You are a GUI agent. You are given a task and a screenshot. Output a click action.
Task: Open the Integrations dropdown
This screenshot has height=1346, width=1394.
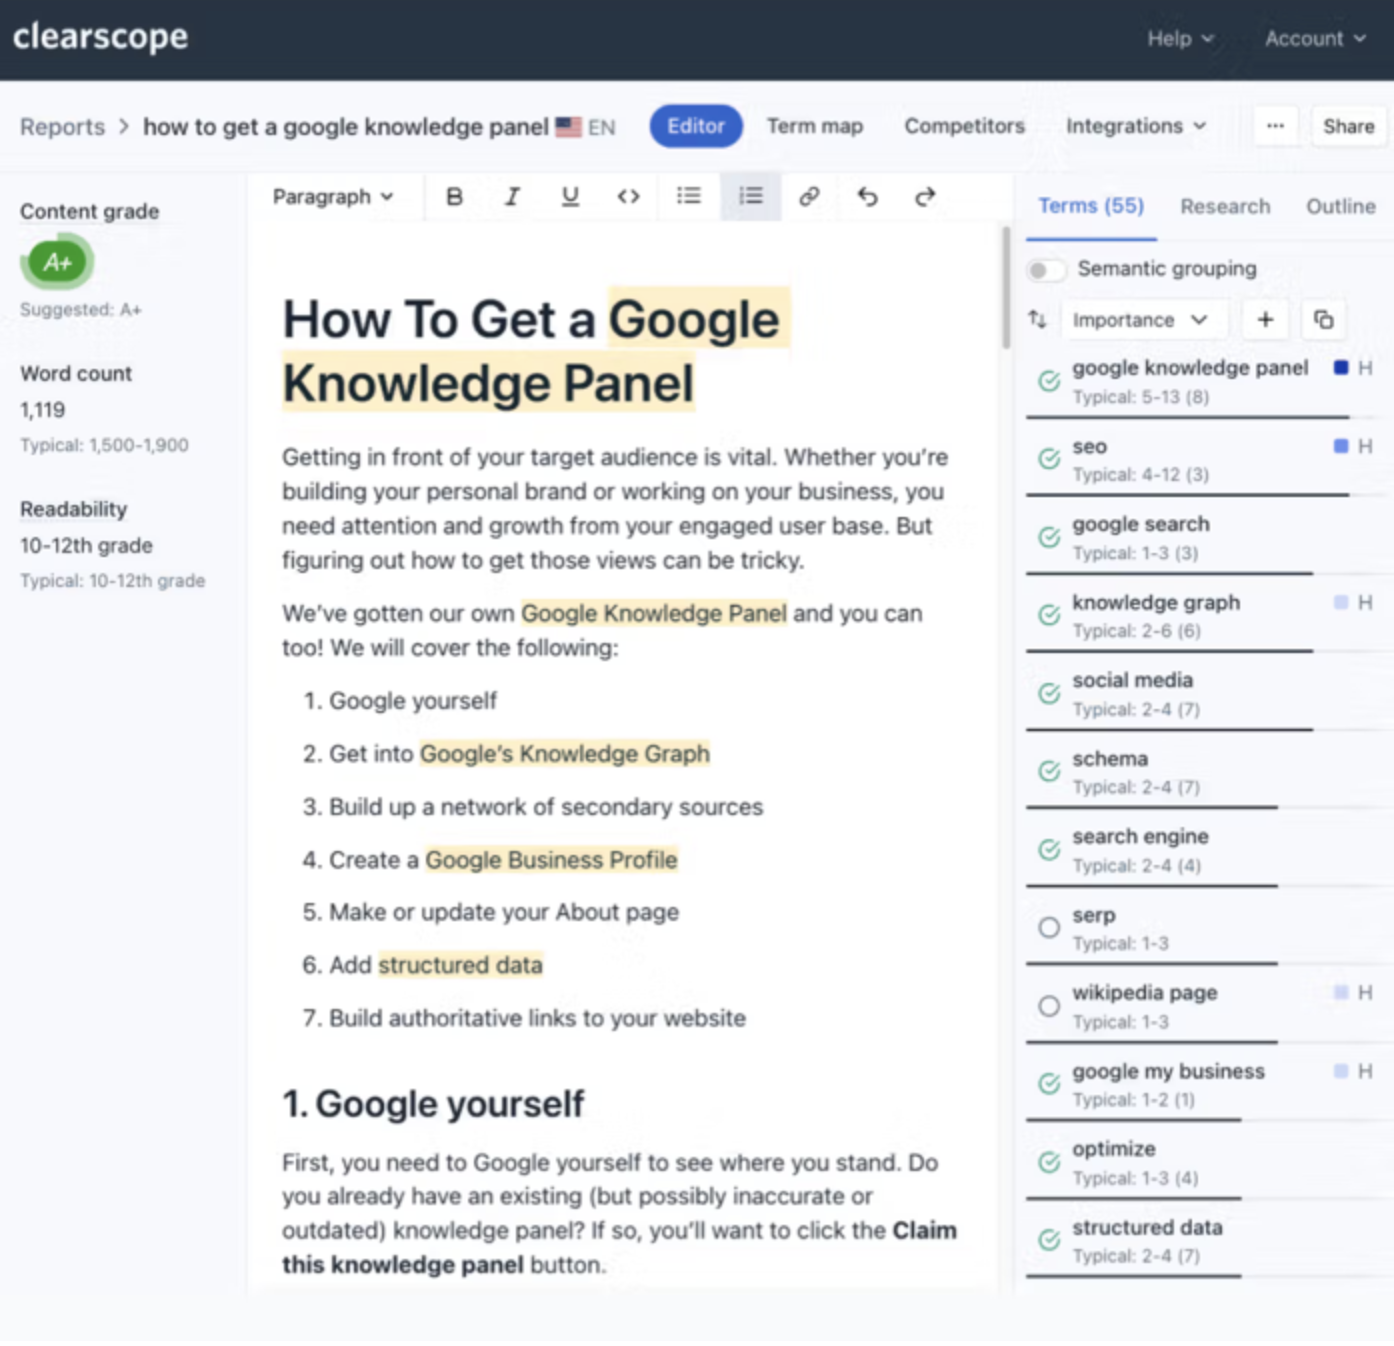click(x=1136, y=126)
